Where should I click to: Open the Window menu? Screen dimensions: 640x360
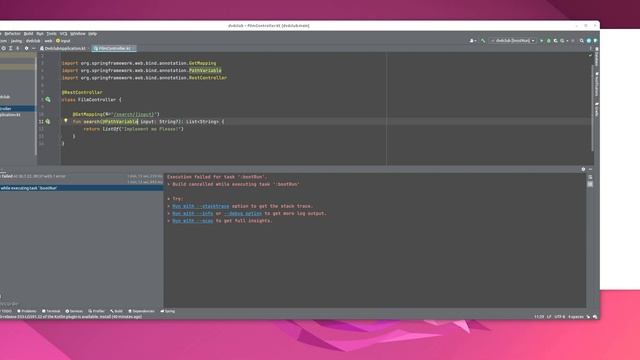(x=78, y=34)
